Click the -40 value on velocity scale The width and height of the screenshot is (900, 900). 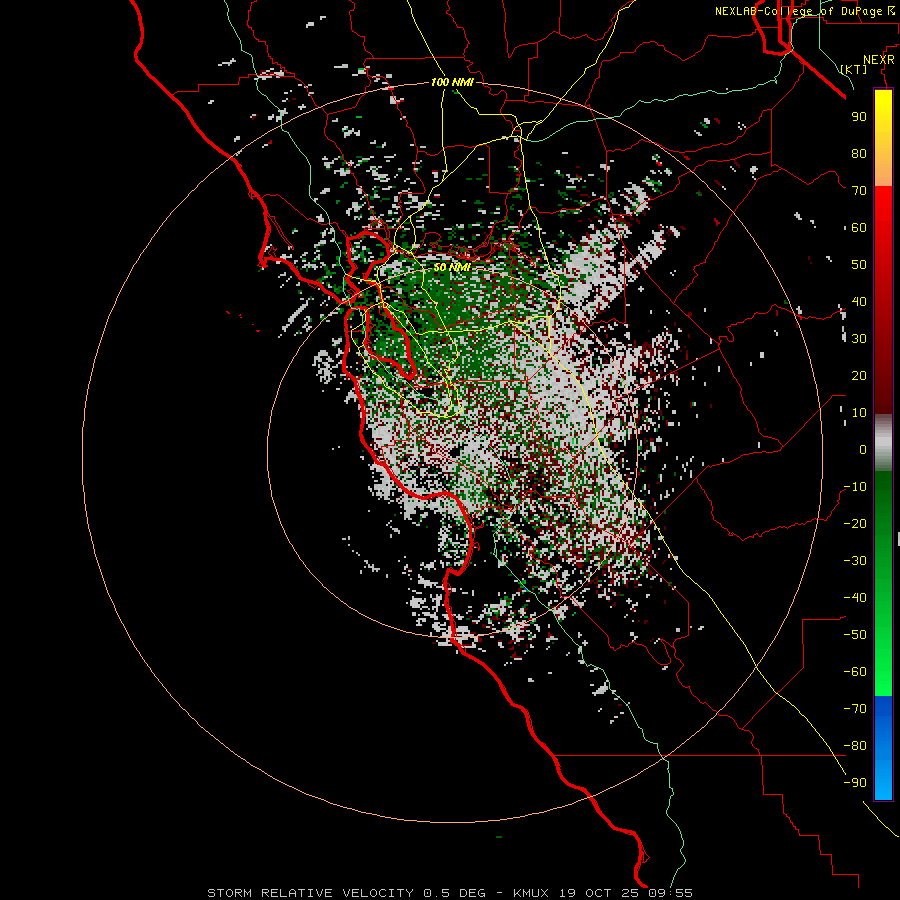855,598
